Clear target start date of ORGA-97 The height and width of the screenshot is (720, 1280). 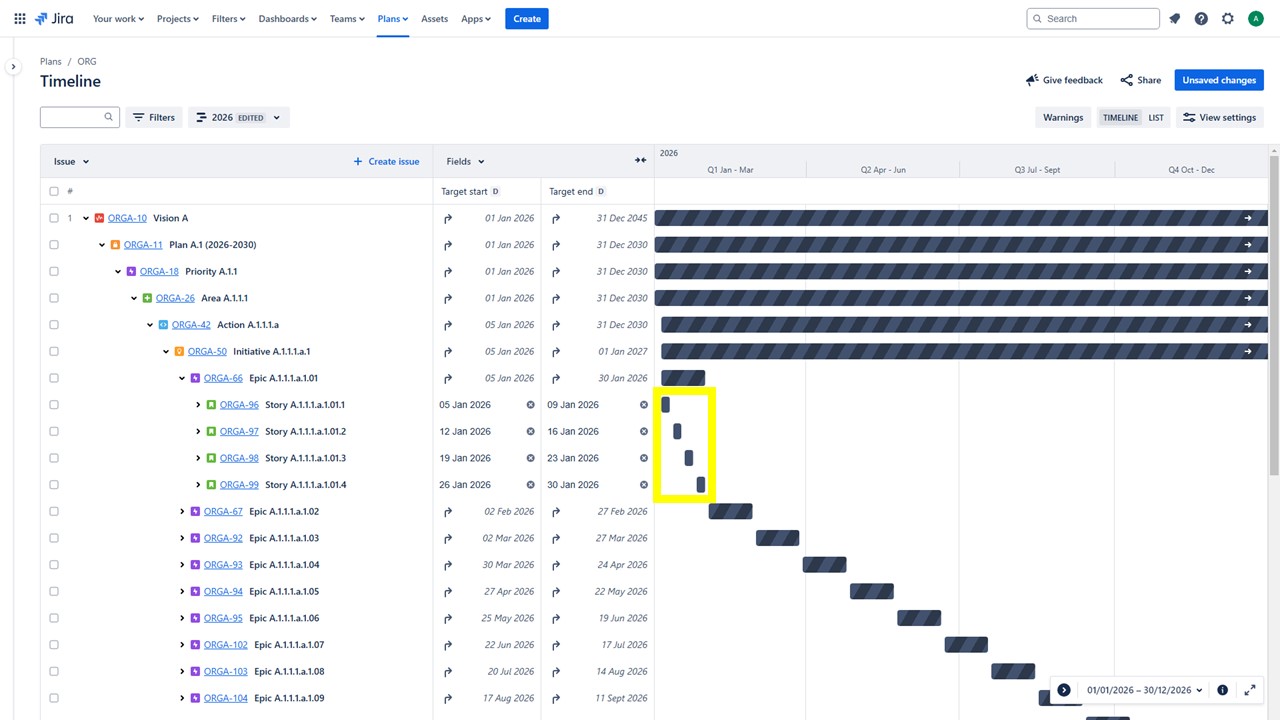coord(531,432)
